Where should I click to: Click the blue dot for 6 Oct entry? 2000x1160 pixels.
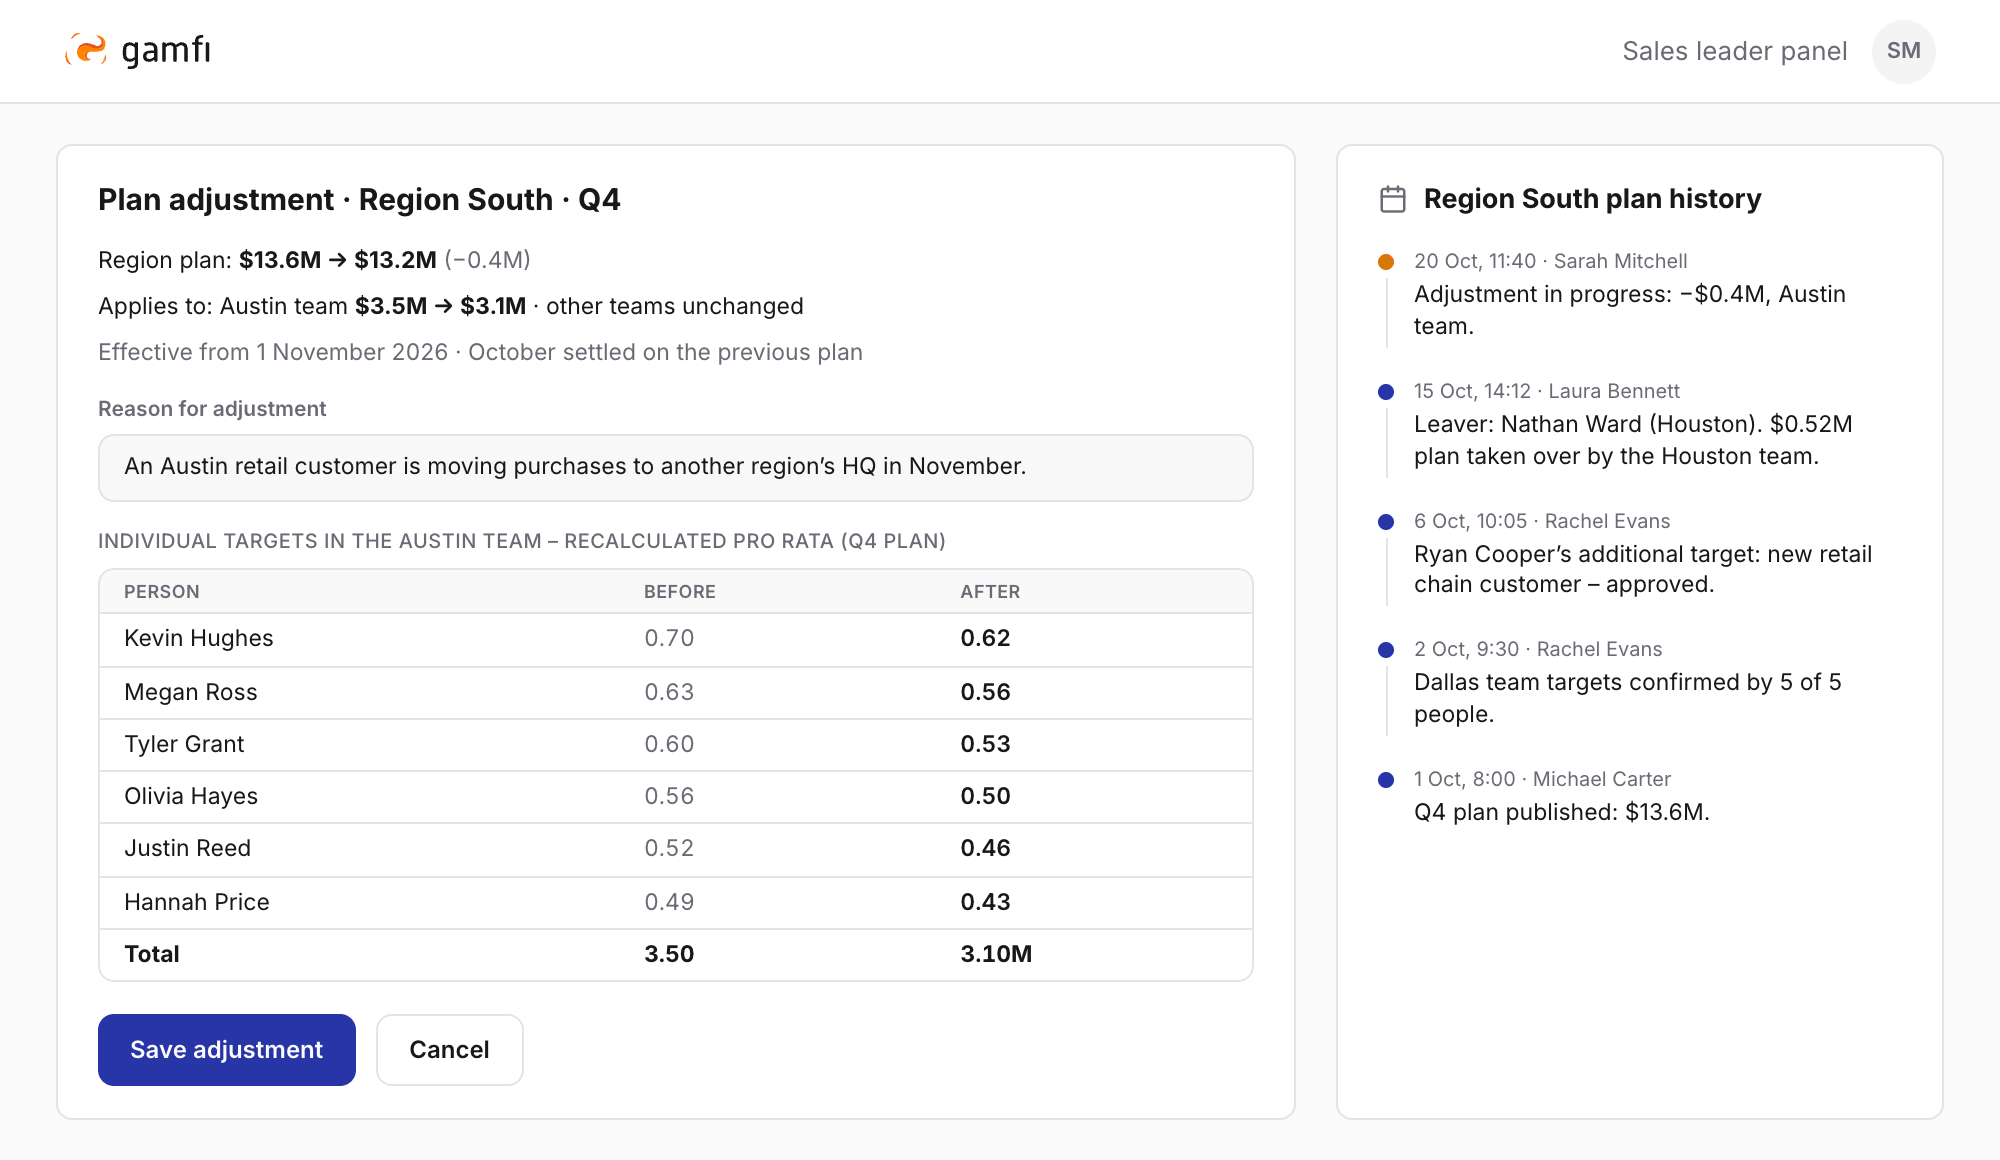click(x=1386, y=522)
